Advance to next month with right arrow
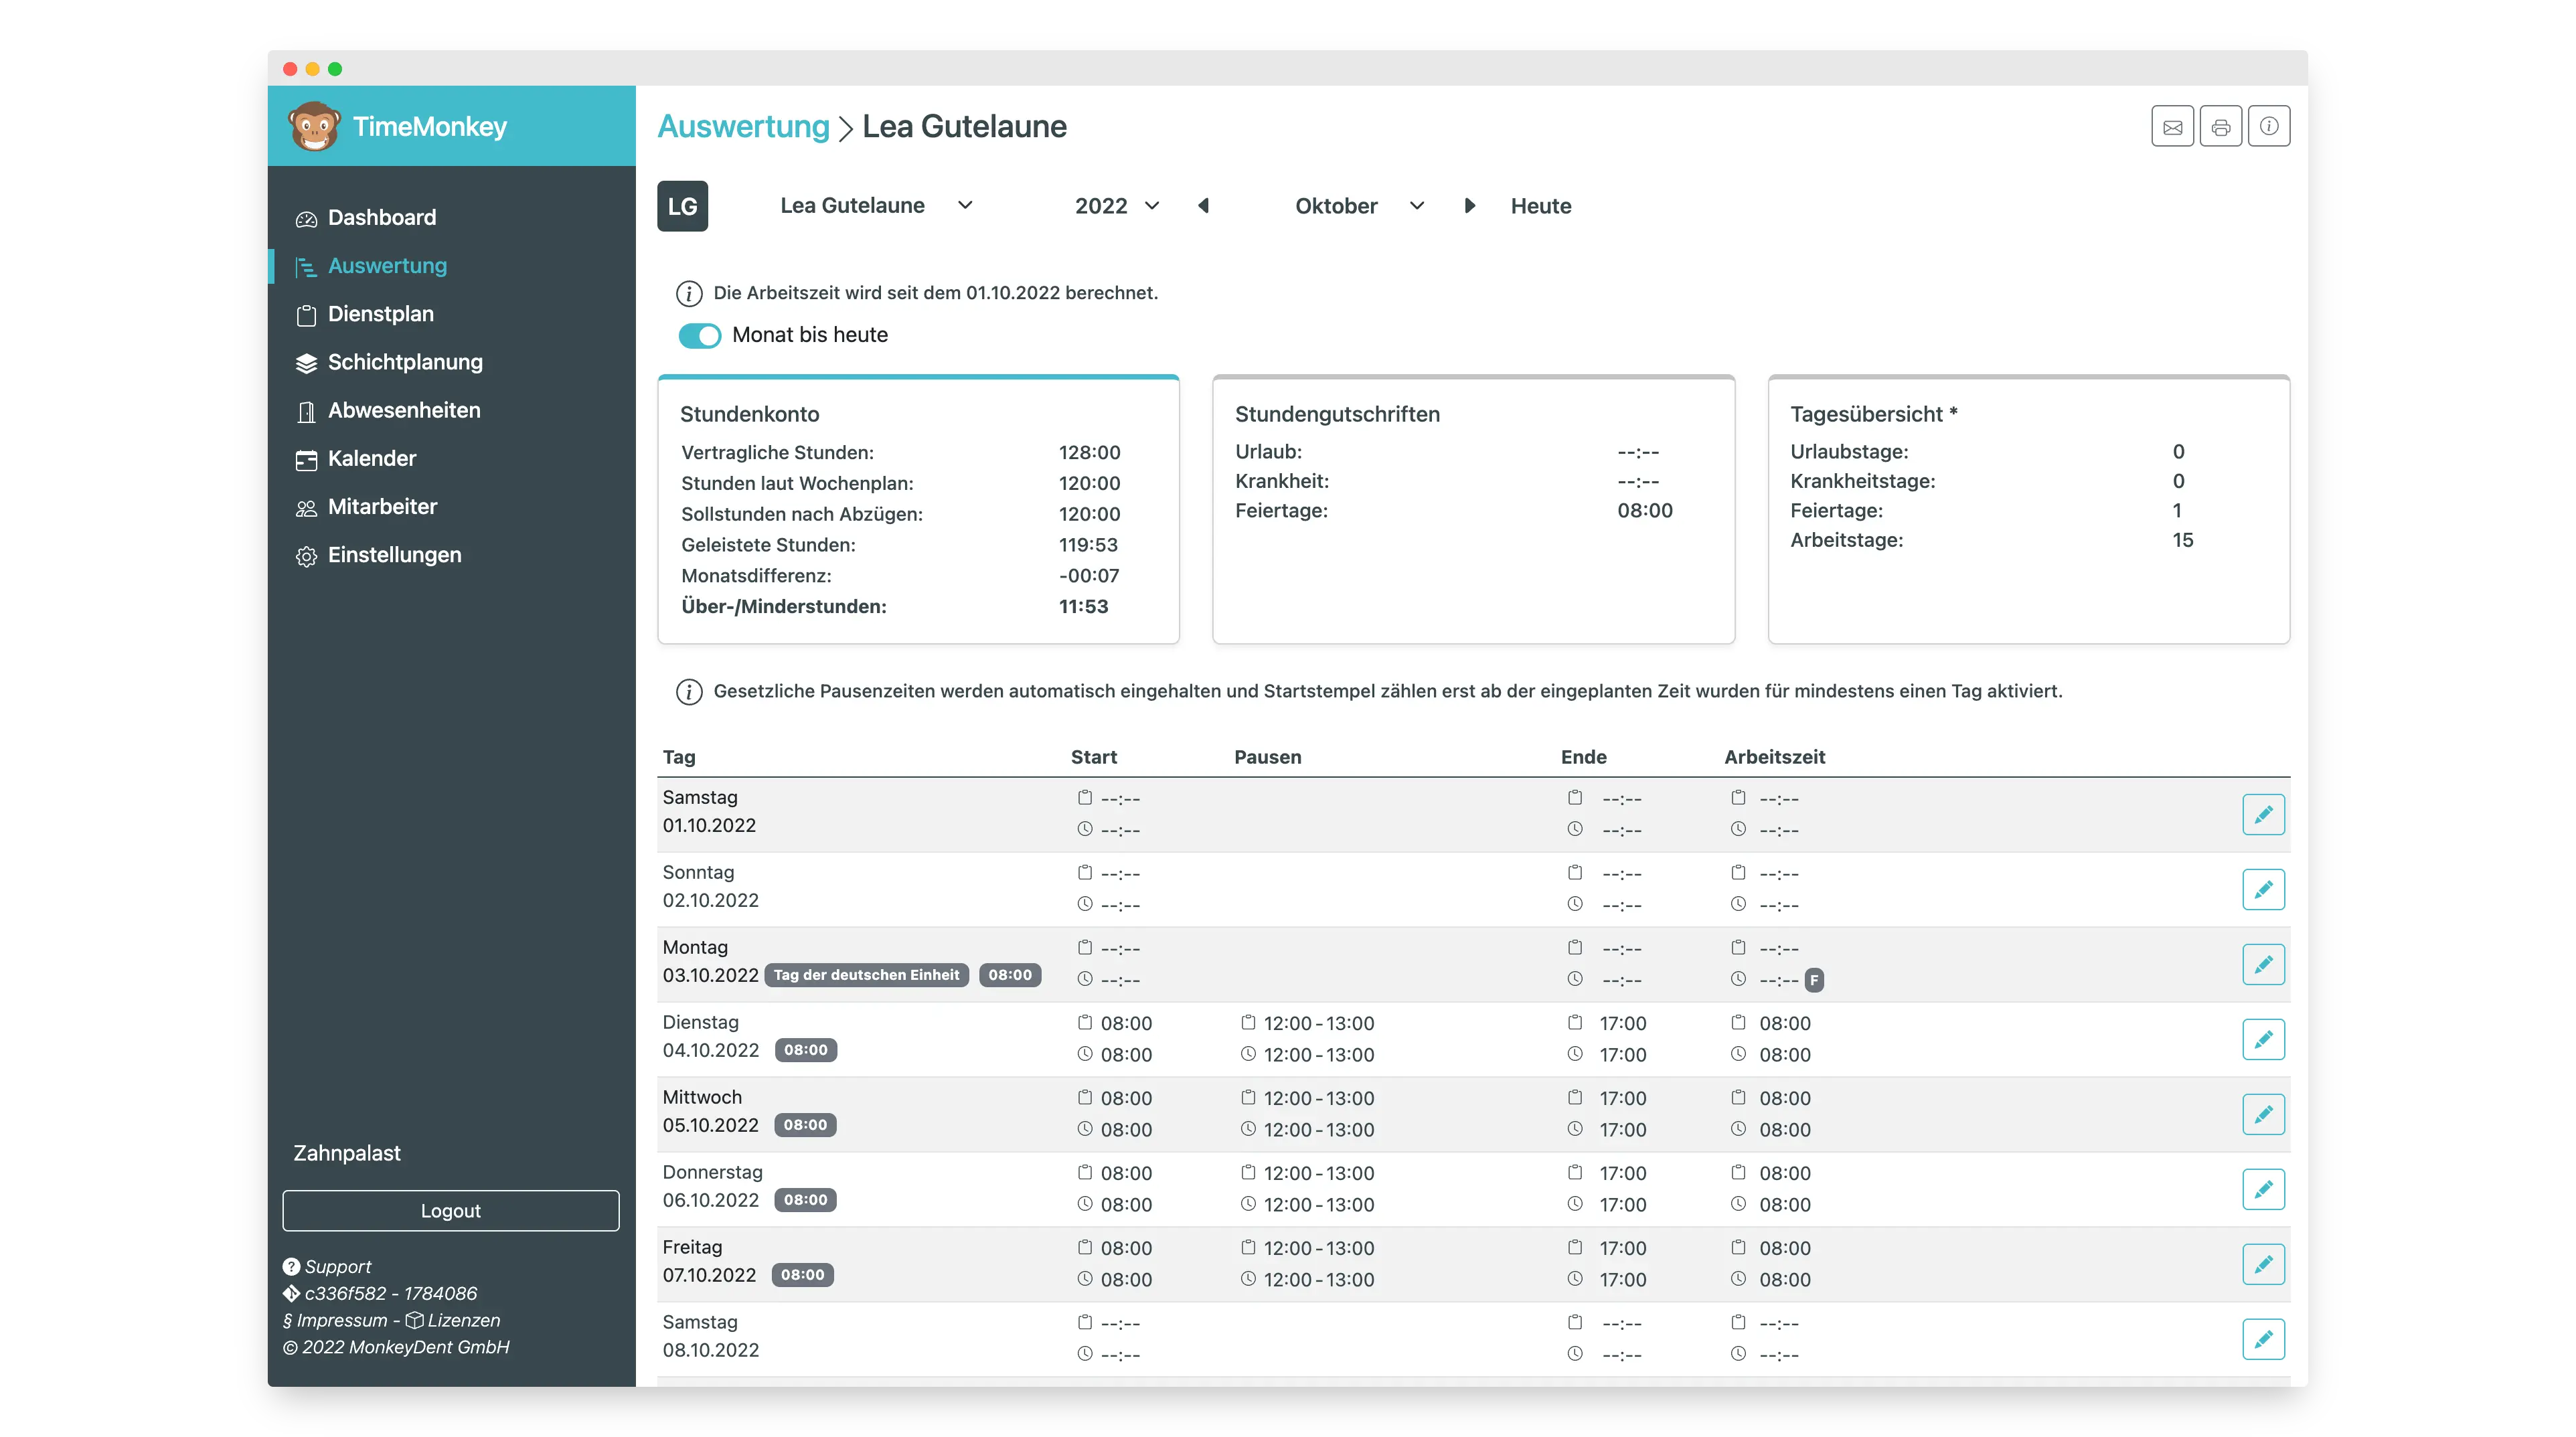The width and height of the screenshot is (2576, 1437). (1469, 206)
